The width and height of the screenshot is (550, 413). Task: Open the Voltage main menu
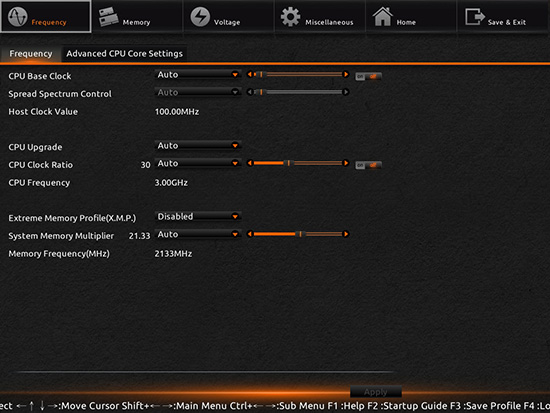tap(229, 16)
